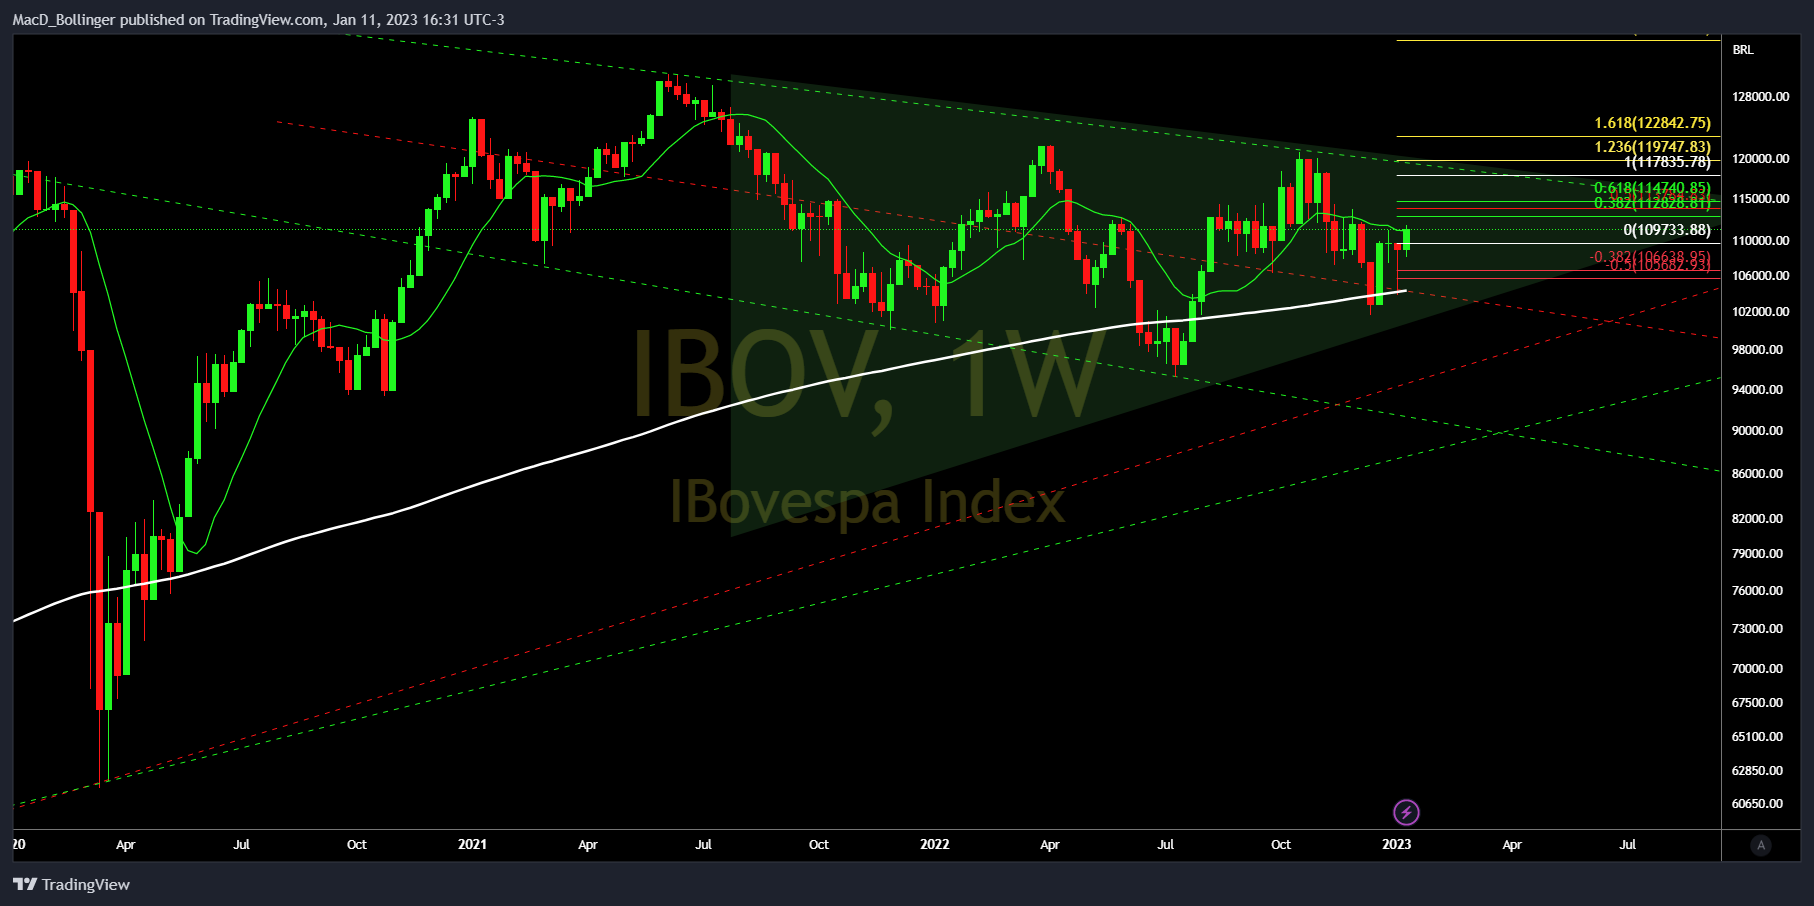Click the 79000.00 price axis label
This screenshot has width=1814, height=906.
[1758, 554]
